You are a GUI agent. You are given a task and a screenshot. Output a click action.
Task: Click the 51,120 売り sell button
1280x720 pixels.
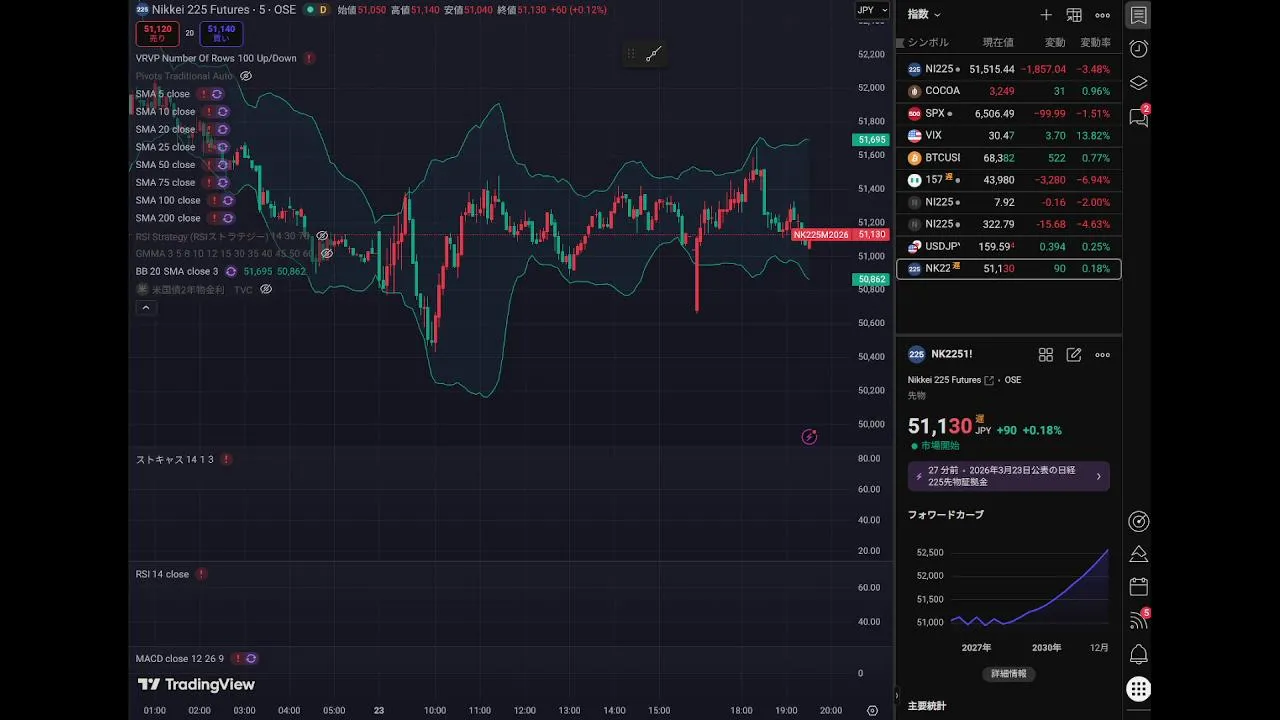click(x=157, y=33)
